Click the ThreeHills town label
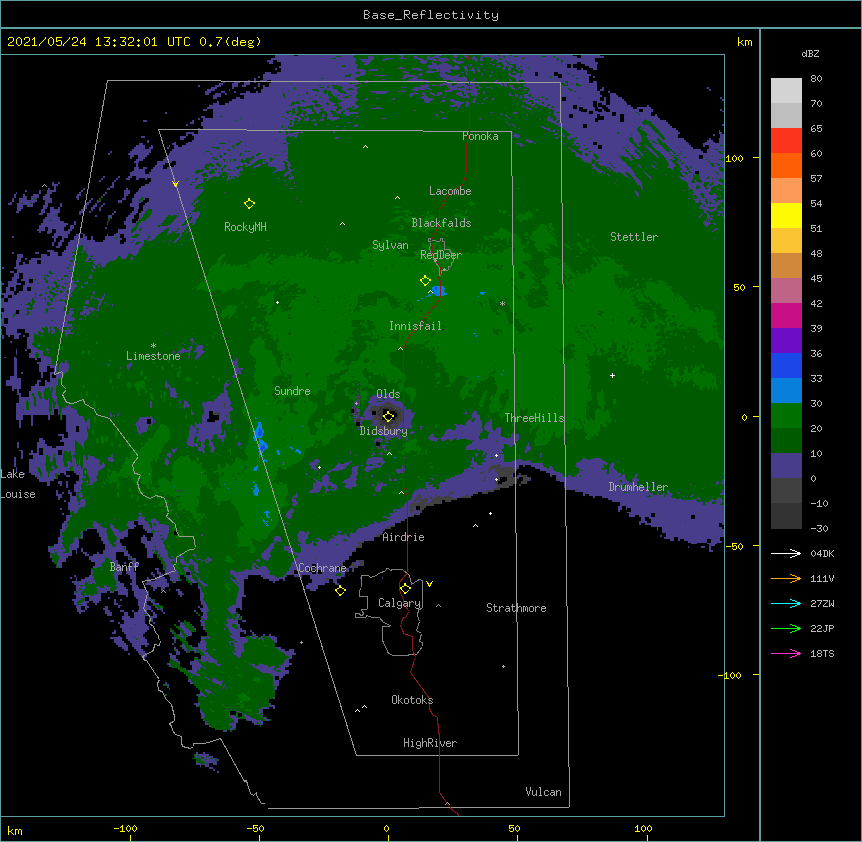 click(x=535, y=418)
